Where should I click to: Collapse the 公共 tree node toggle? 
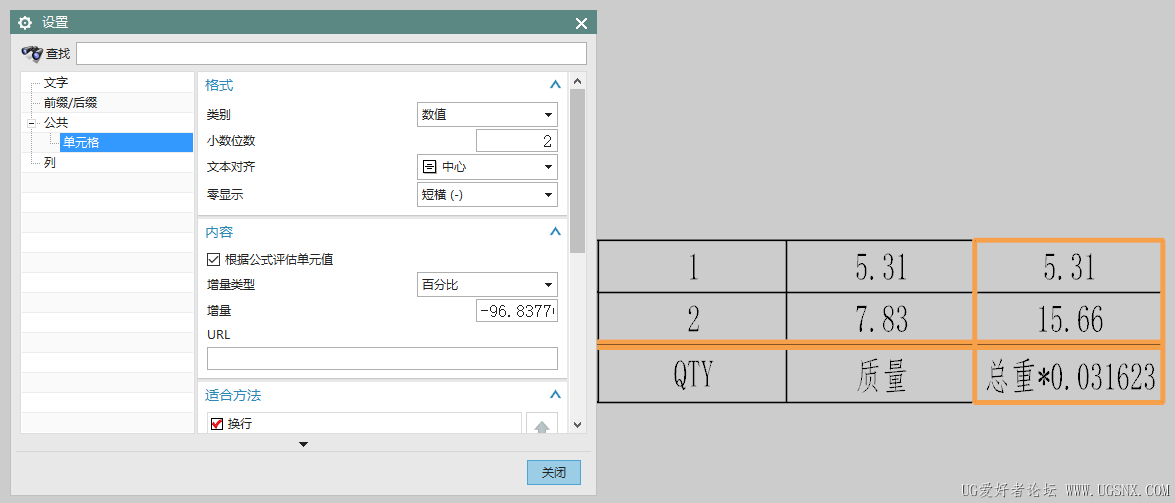click(x=31, y=123)
